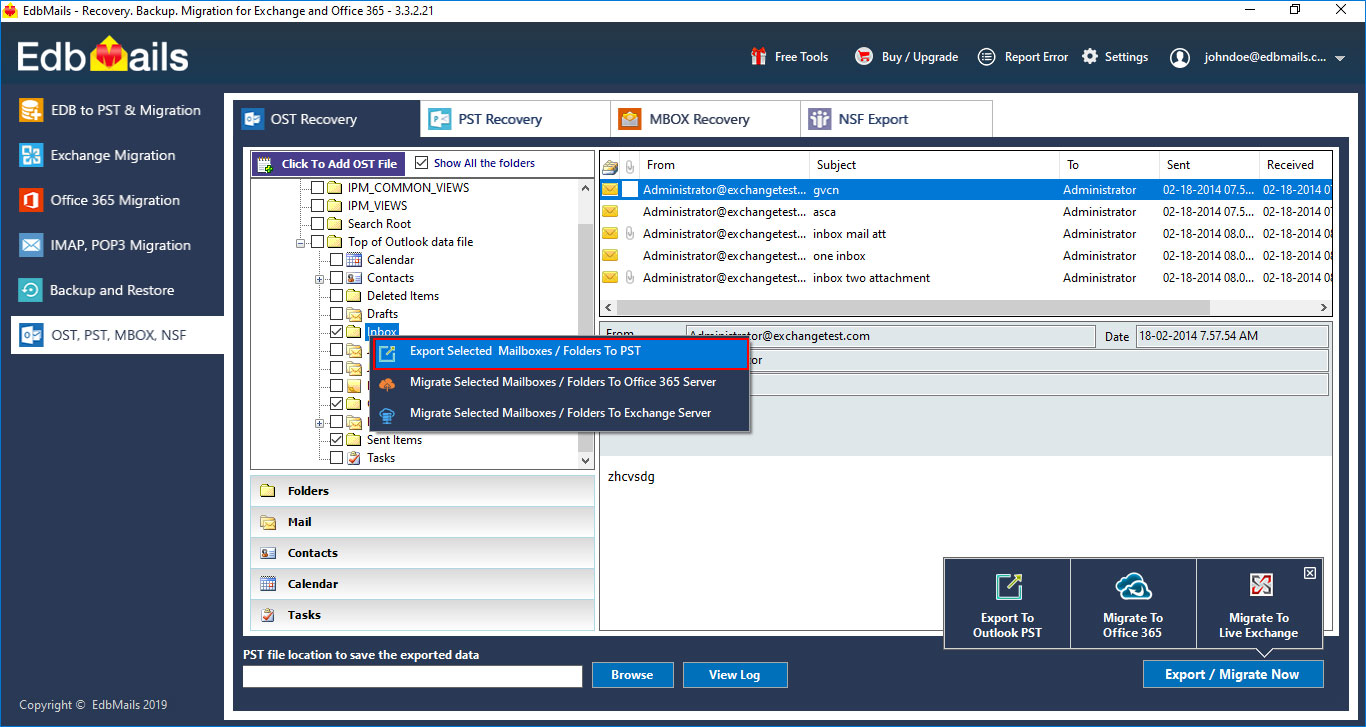Click the Buy / Upgrade cart icon
The width and height of the screenshot is (1366, 727).
click(x=864, y=57)
